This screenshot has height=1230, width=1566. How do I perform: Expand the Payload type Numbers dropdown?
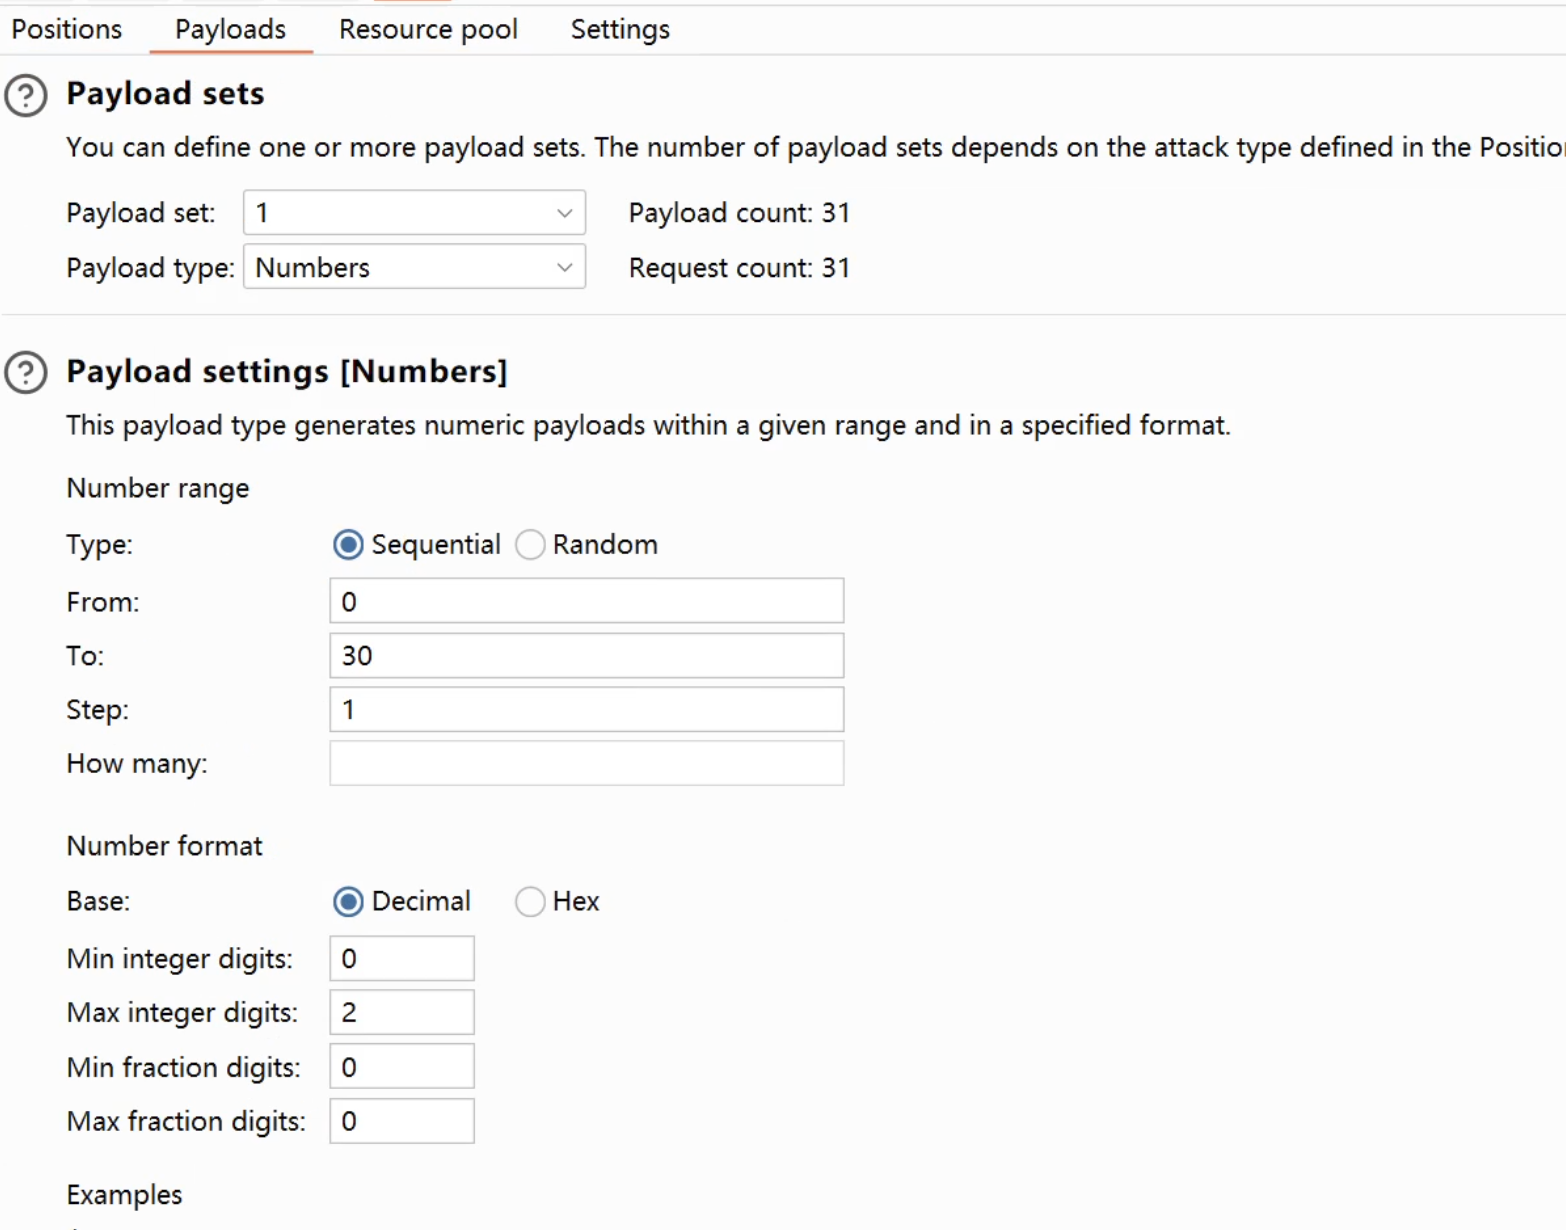[x=414, y=268]
